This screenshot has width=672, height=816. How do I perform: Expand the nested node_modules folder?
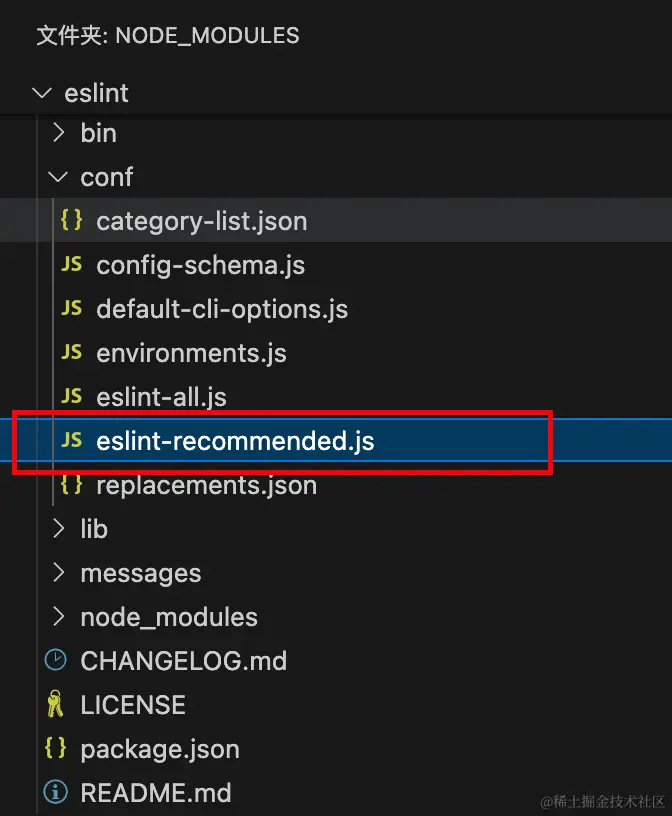168,617
